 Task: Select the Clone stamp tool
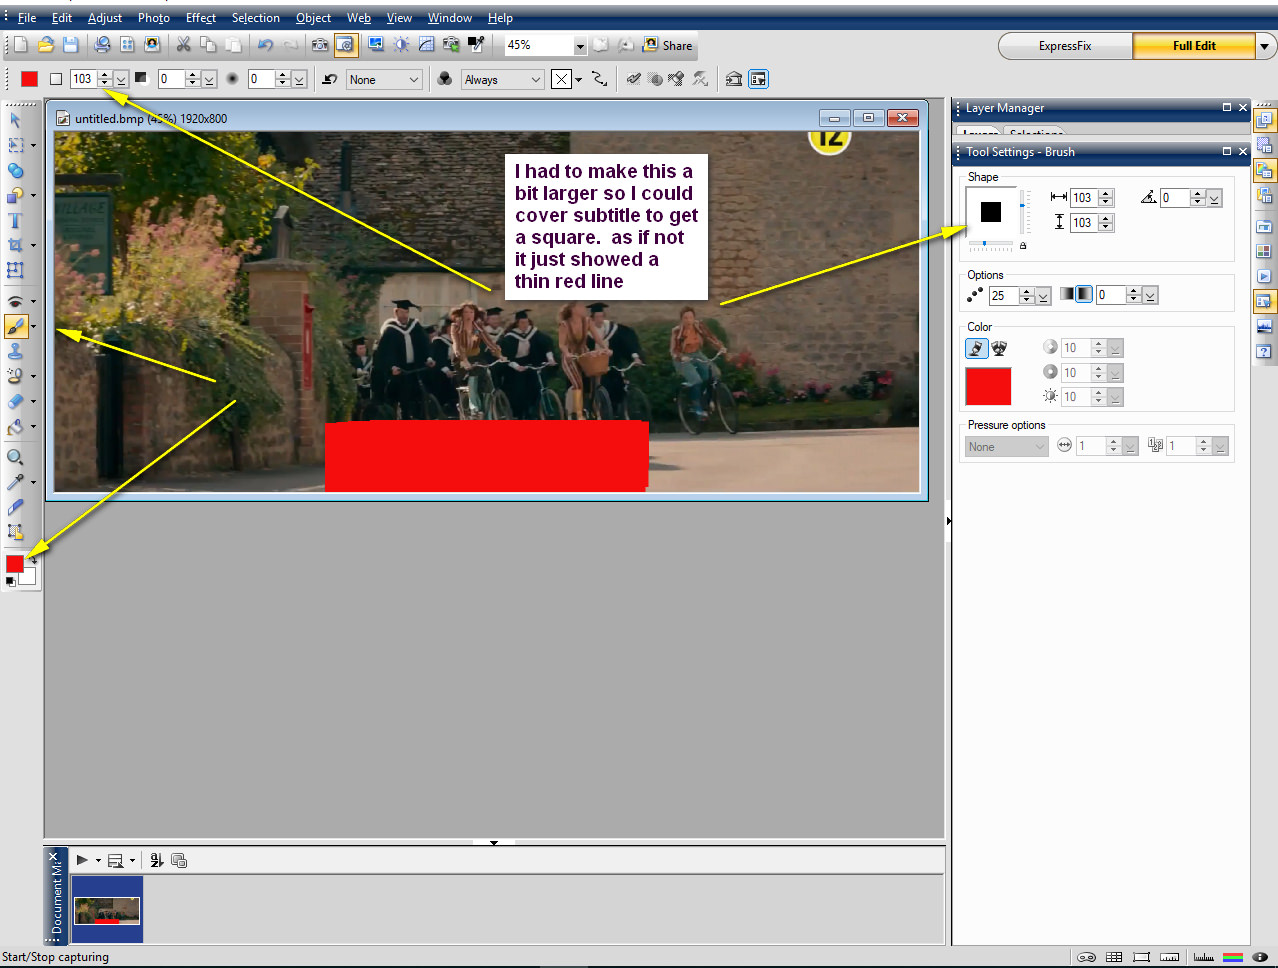[15, 351]
